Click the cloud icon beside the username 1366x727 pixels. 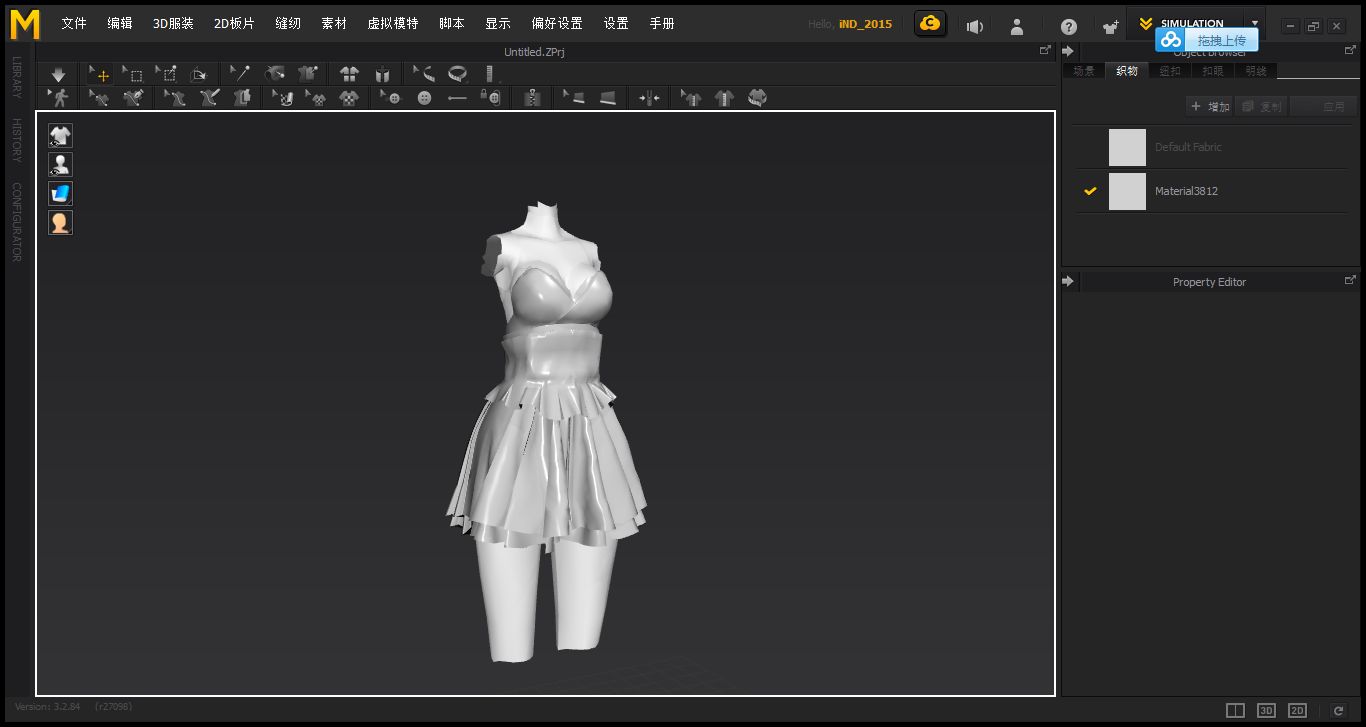coord(930,24)
